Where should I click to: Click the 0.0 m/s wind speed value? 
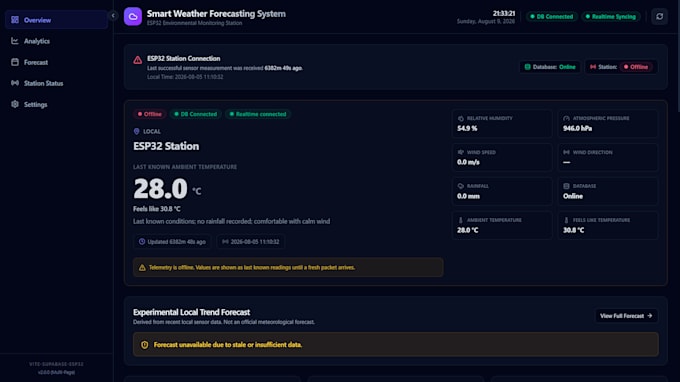[x=468, y=162]
